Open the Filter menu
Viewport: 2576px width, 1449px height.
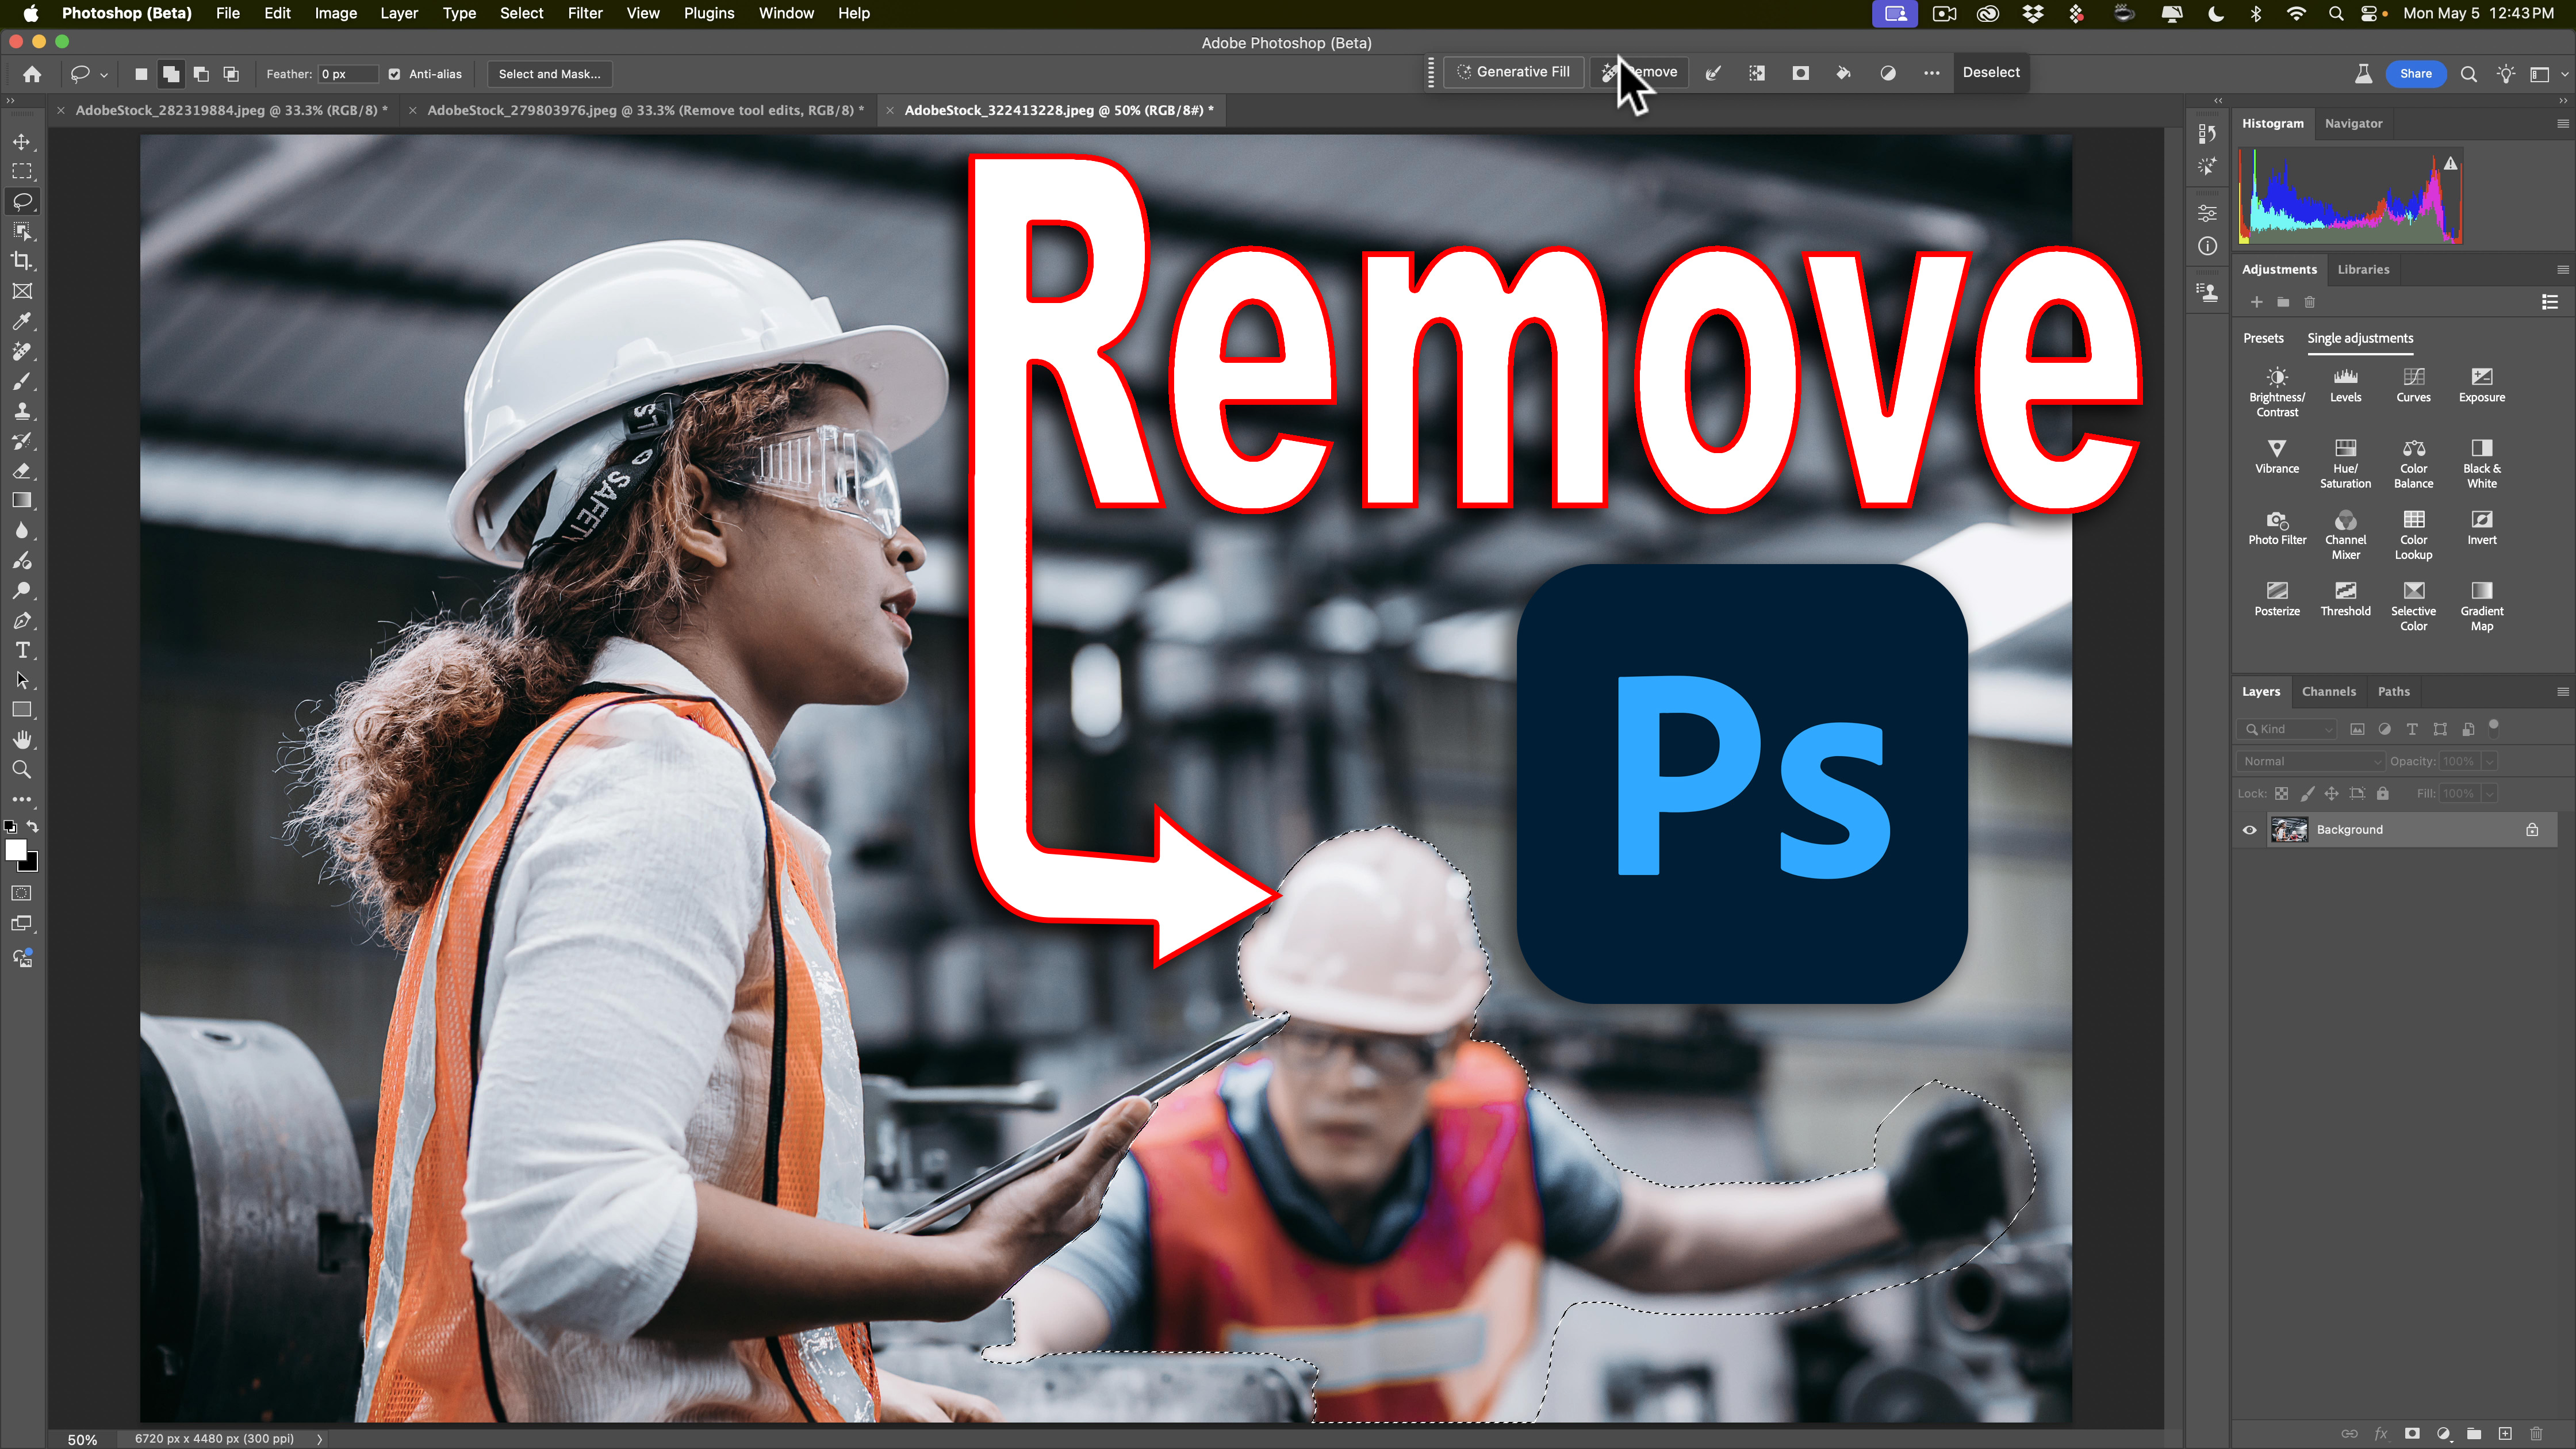pos(585,13)
